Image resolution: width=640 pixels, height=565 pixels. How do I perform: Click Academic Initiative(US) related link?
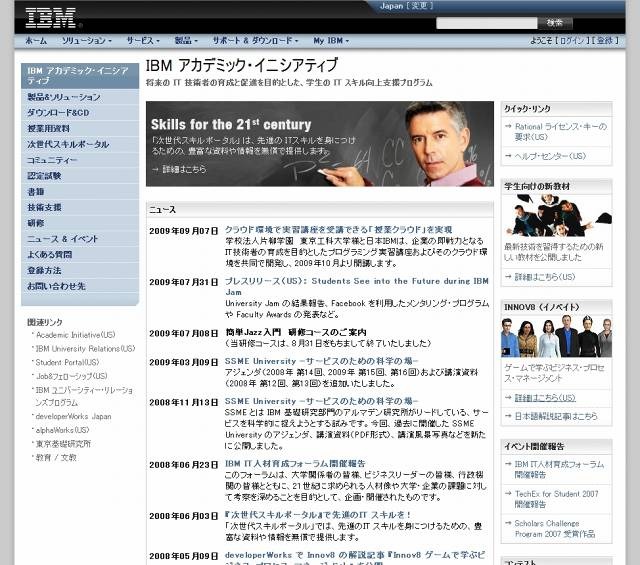[76, 335]
